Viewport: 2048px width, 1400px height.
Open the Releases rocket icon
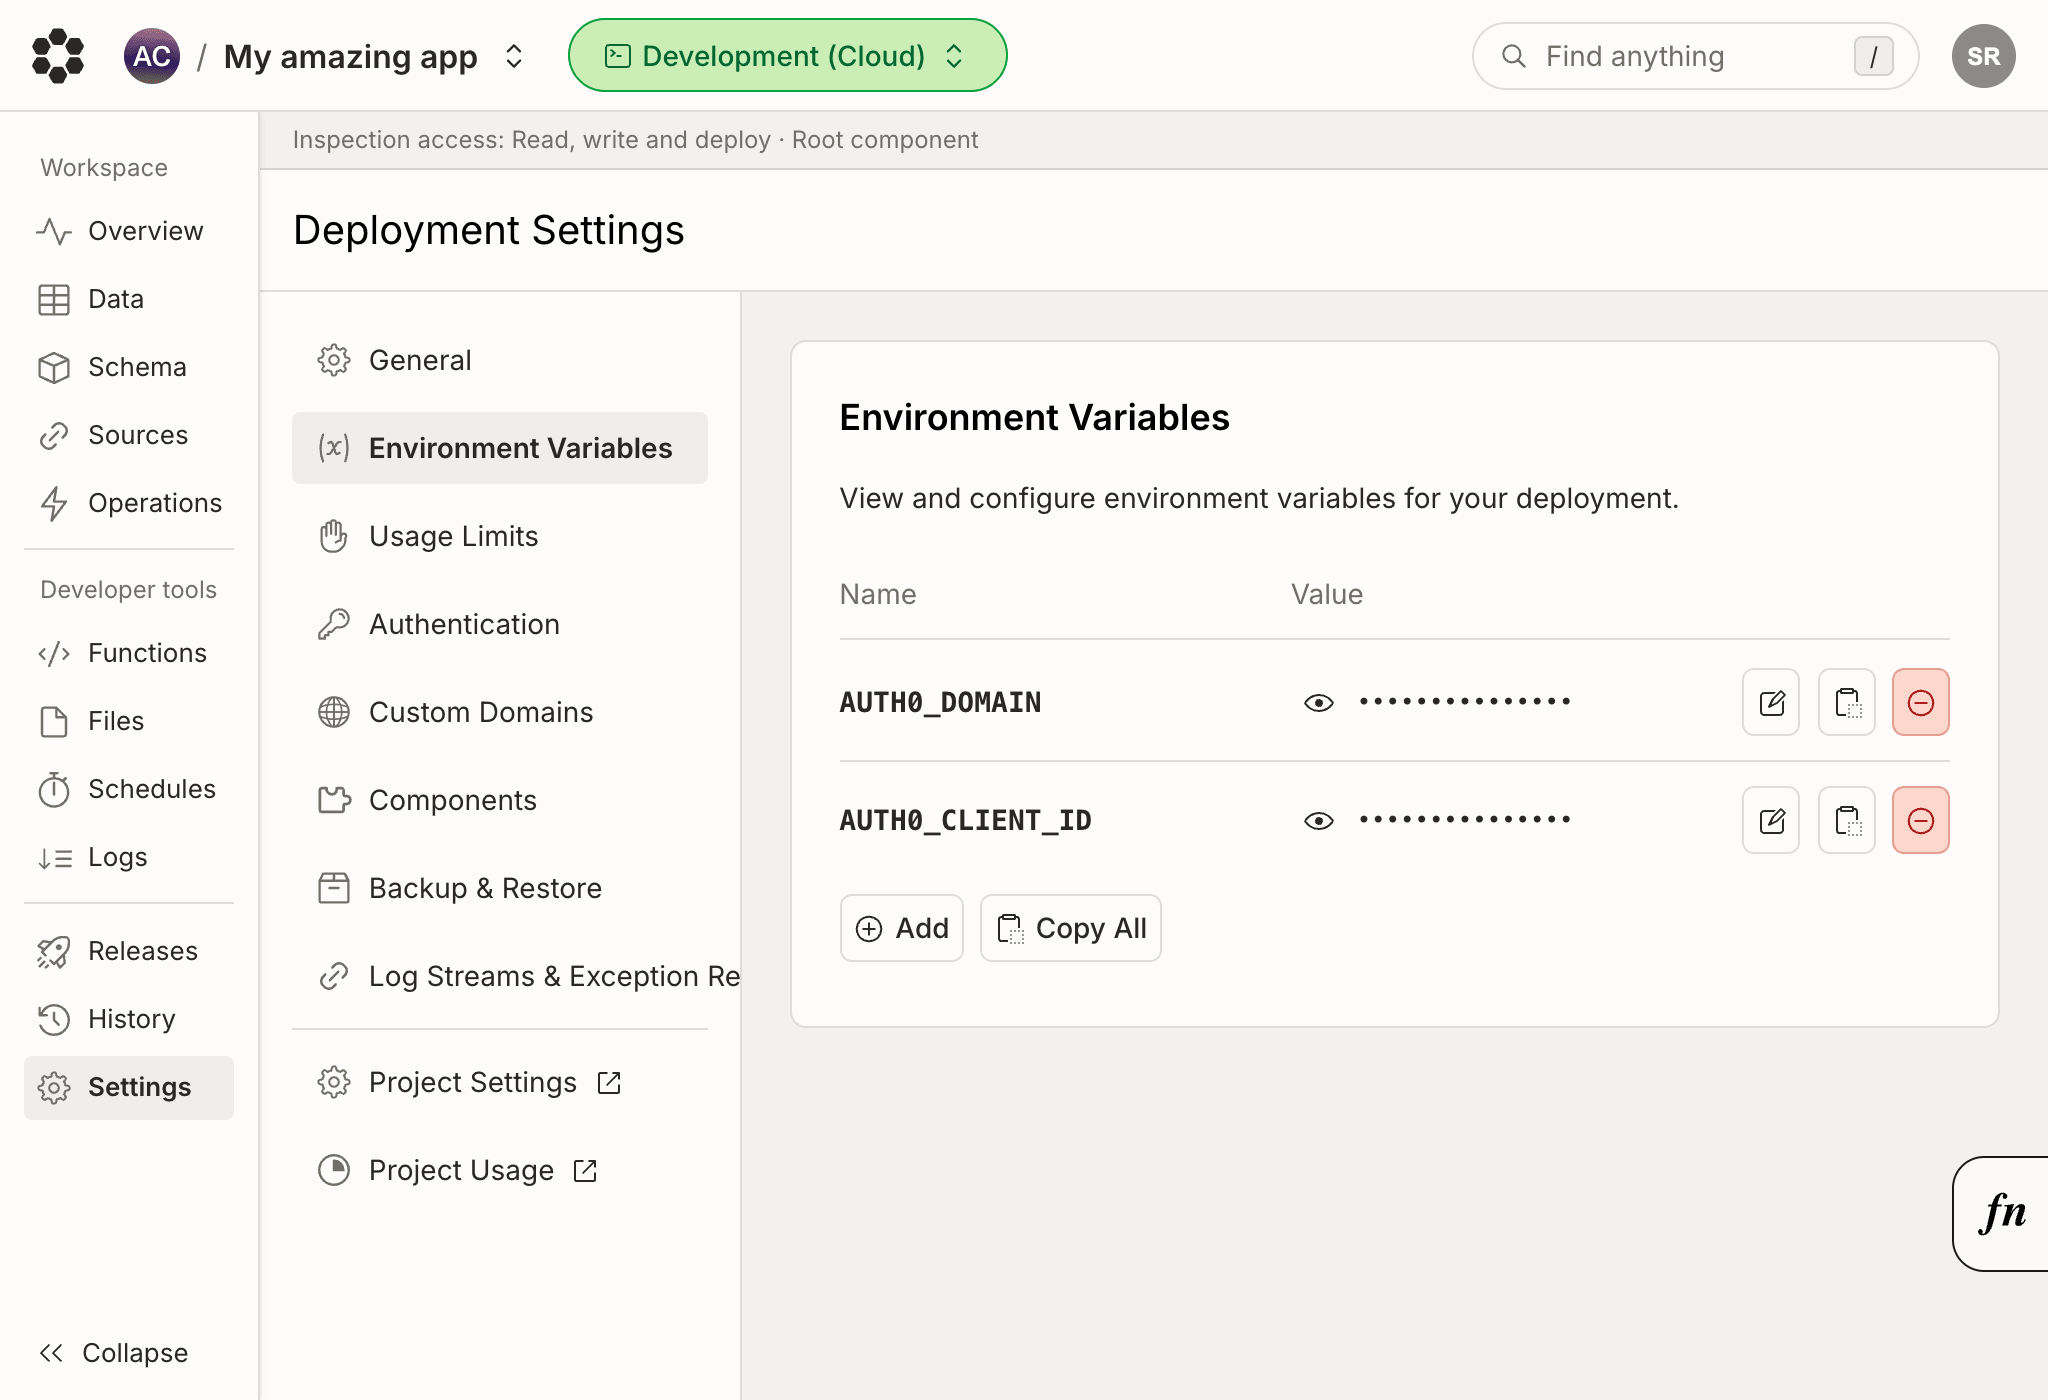click(54, 951)
